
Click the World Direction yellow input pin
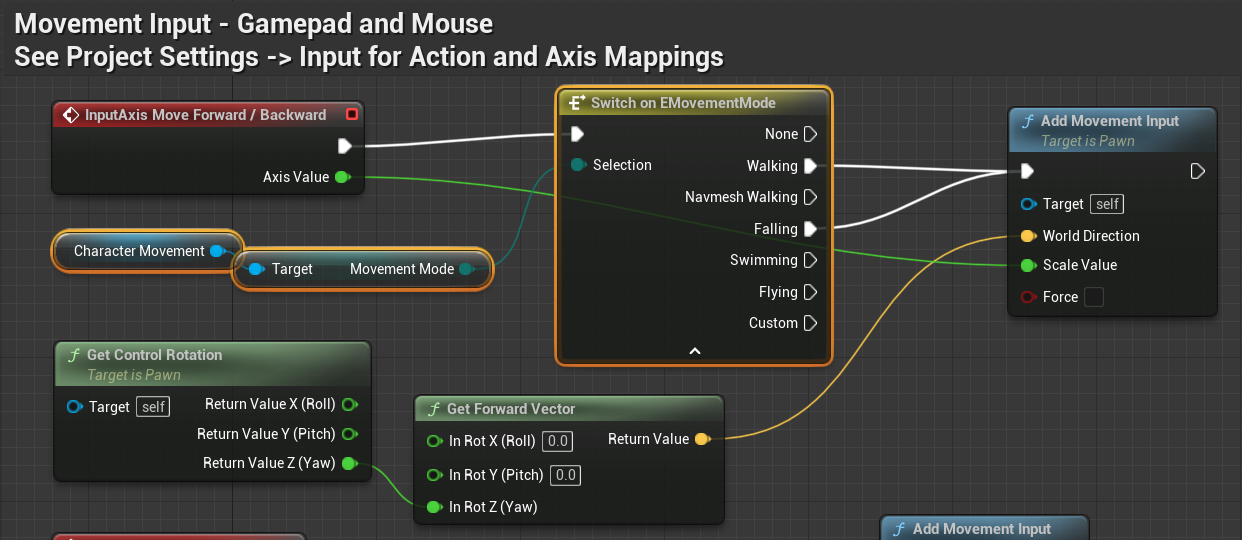(x=1027, y=236)
